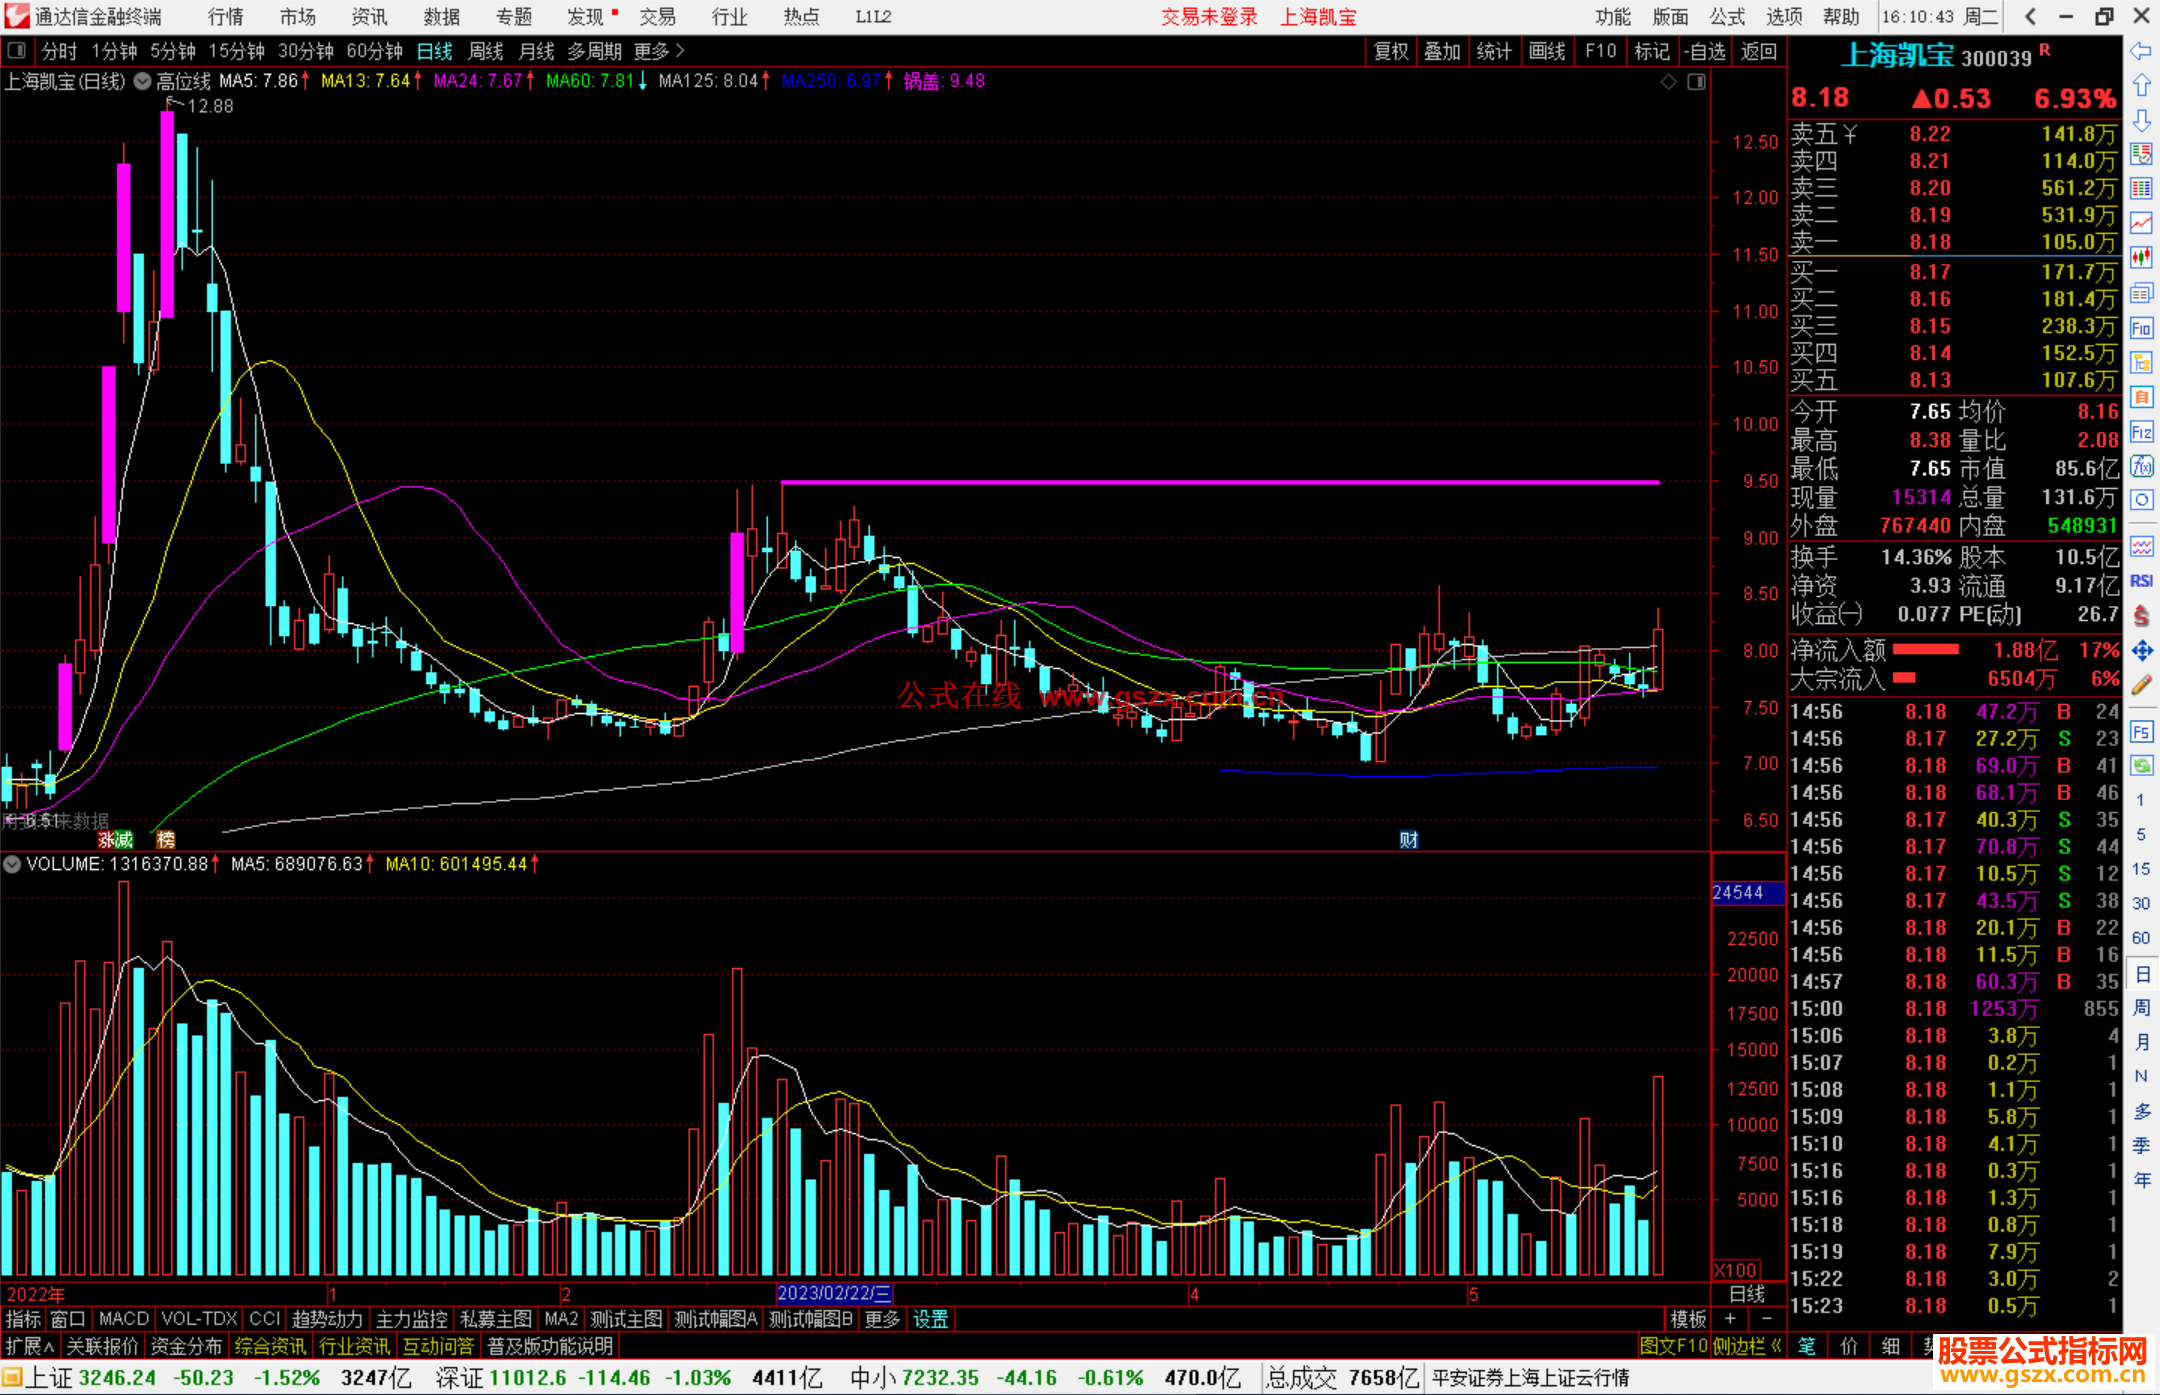Switch to the MACD indicator tab
The width and height of the screenshot is (2160, 1395).
point(123,1319)
